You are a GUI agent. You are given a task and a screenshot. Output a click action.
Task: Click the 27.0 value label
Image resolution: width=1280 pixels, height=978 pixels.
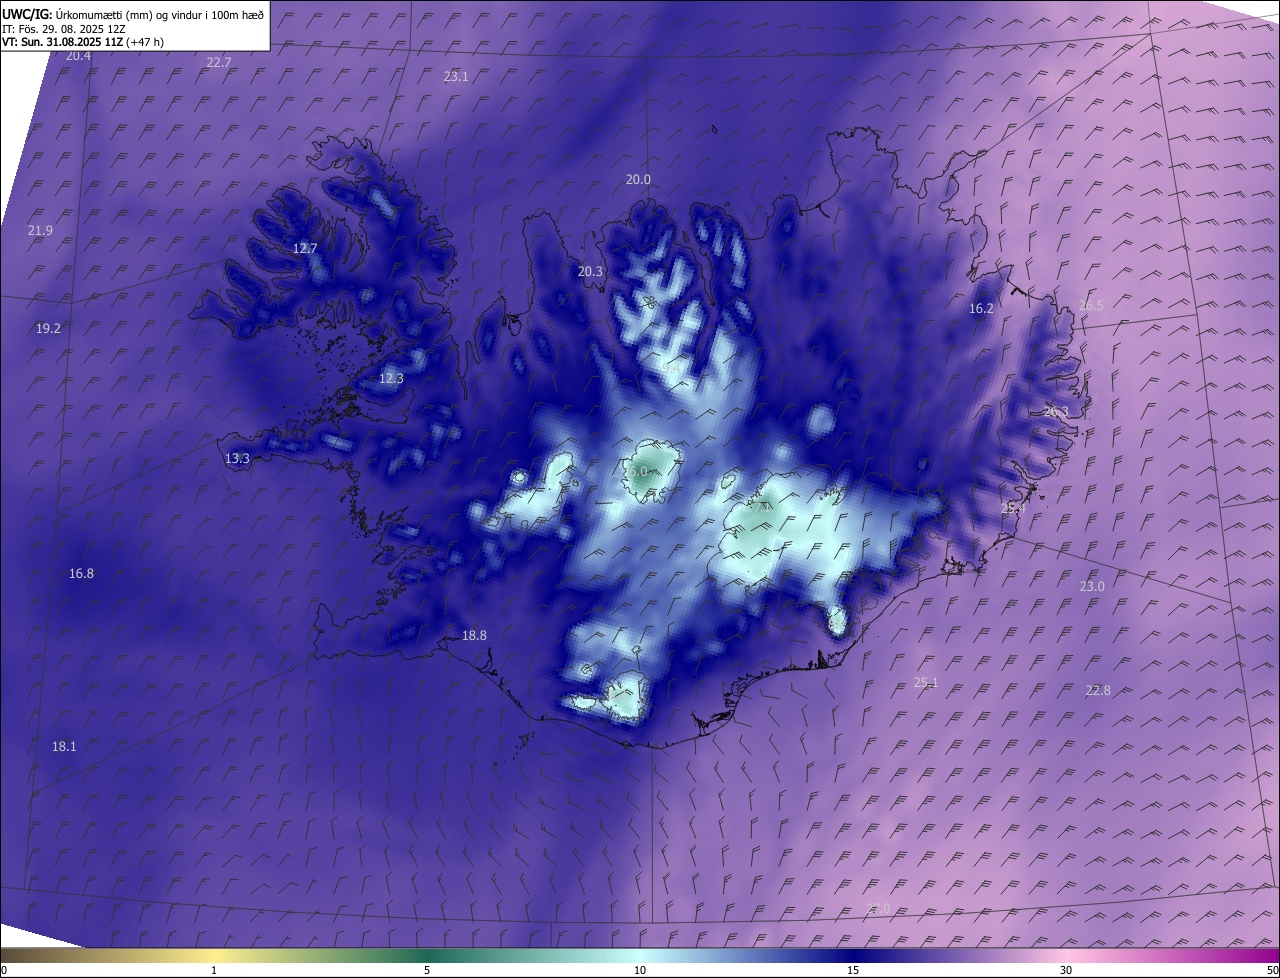point(877,907)
